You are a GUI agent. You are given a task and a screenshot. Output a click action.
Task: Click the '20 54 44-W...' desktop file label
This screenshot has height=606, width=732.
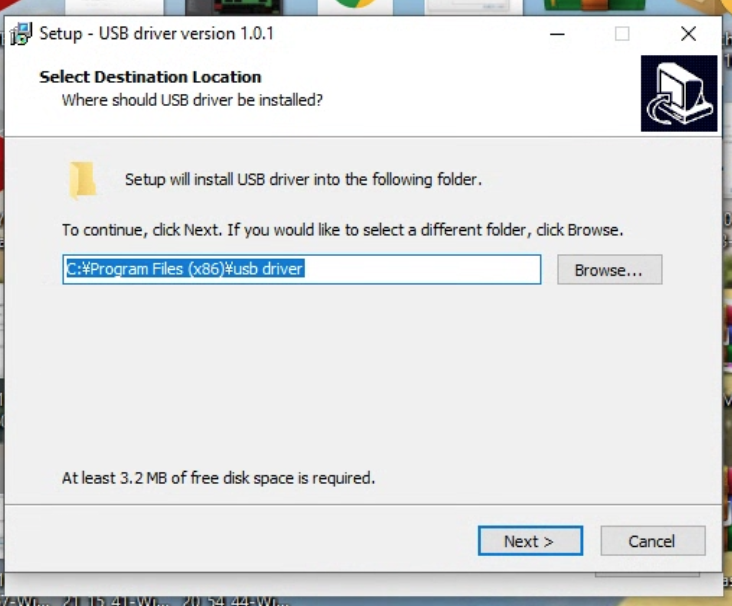click(x=236, y=601)
